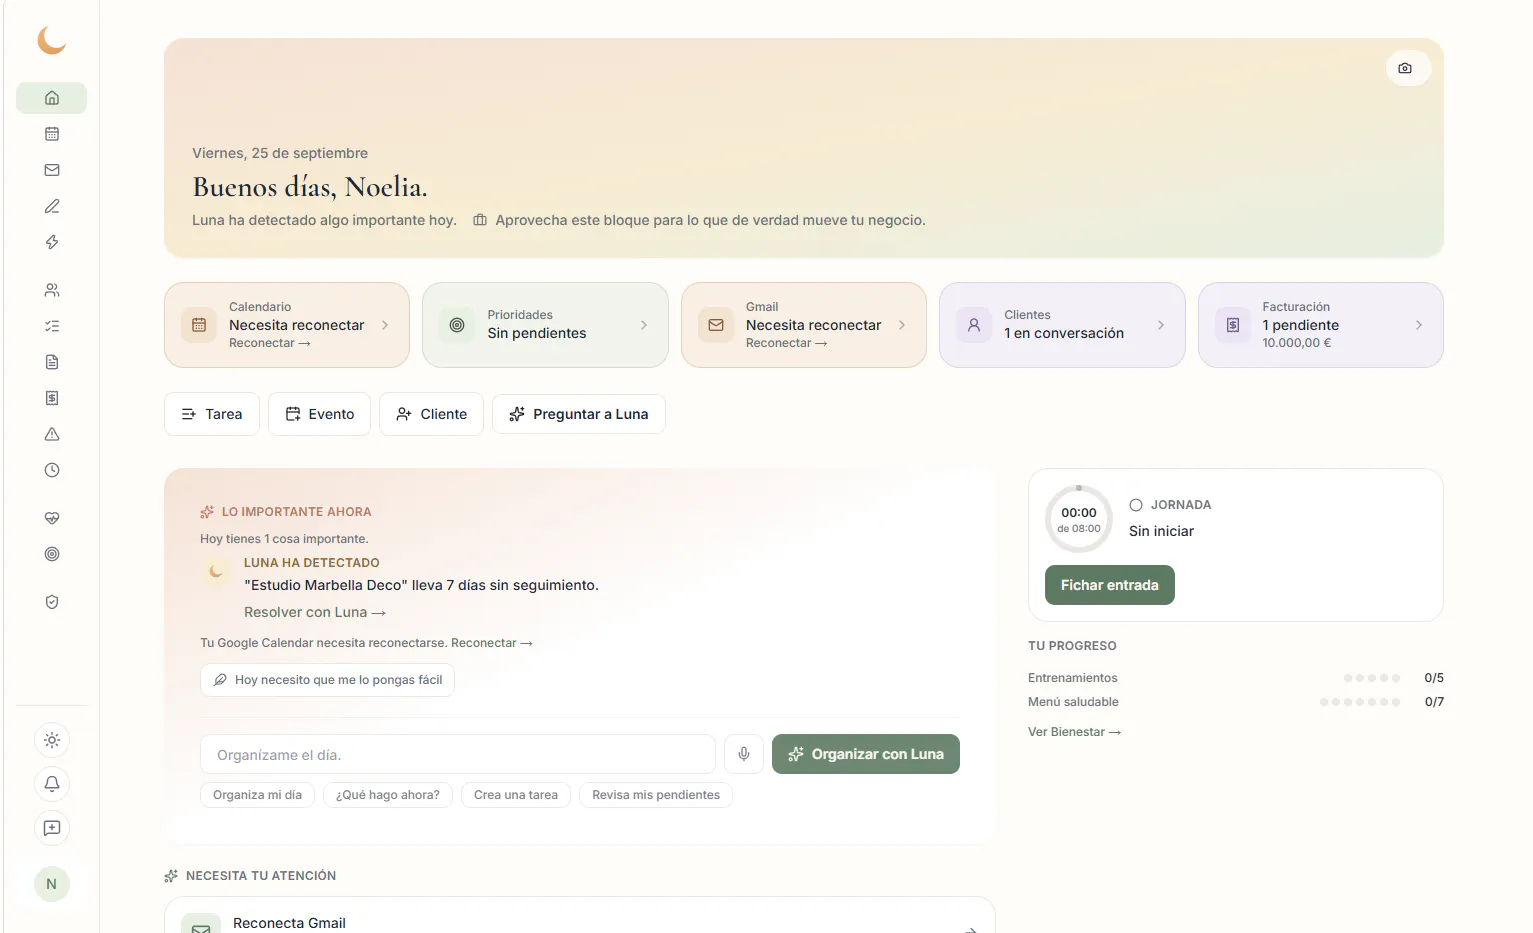Click the 00:00 workday progress ring
1533x933 pixels.
click(x=1079, y=519)
